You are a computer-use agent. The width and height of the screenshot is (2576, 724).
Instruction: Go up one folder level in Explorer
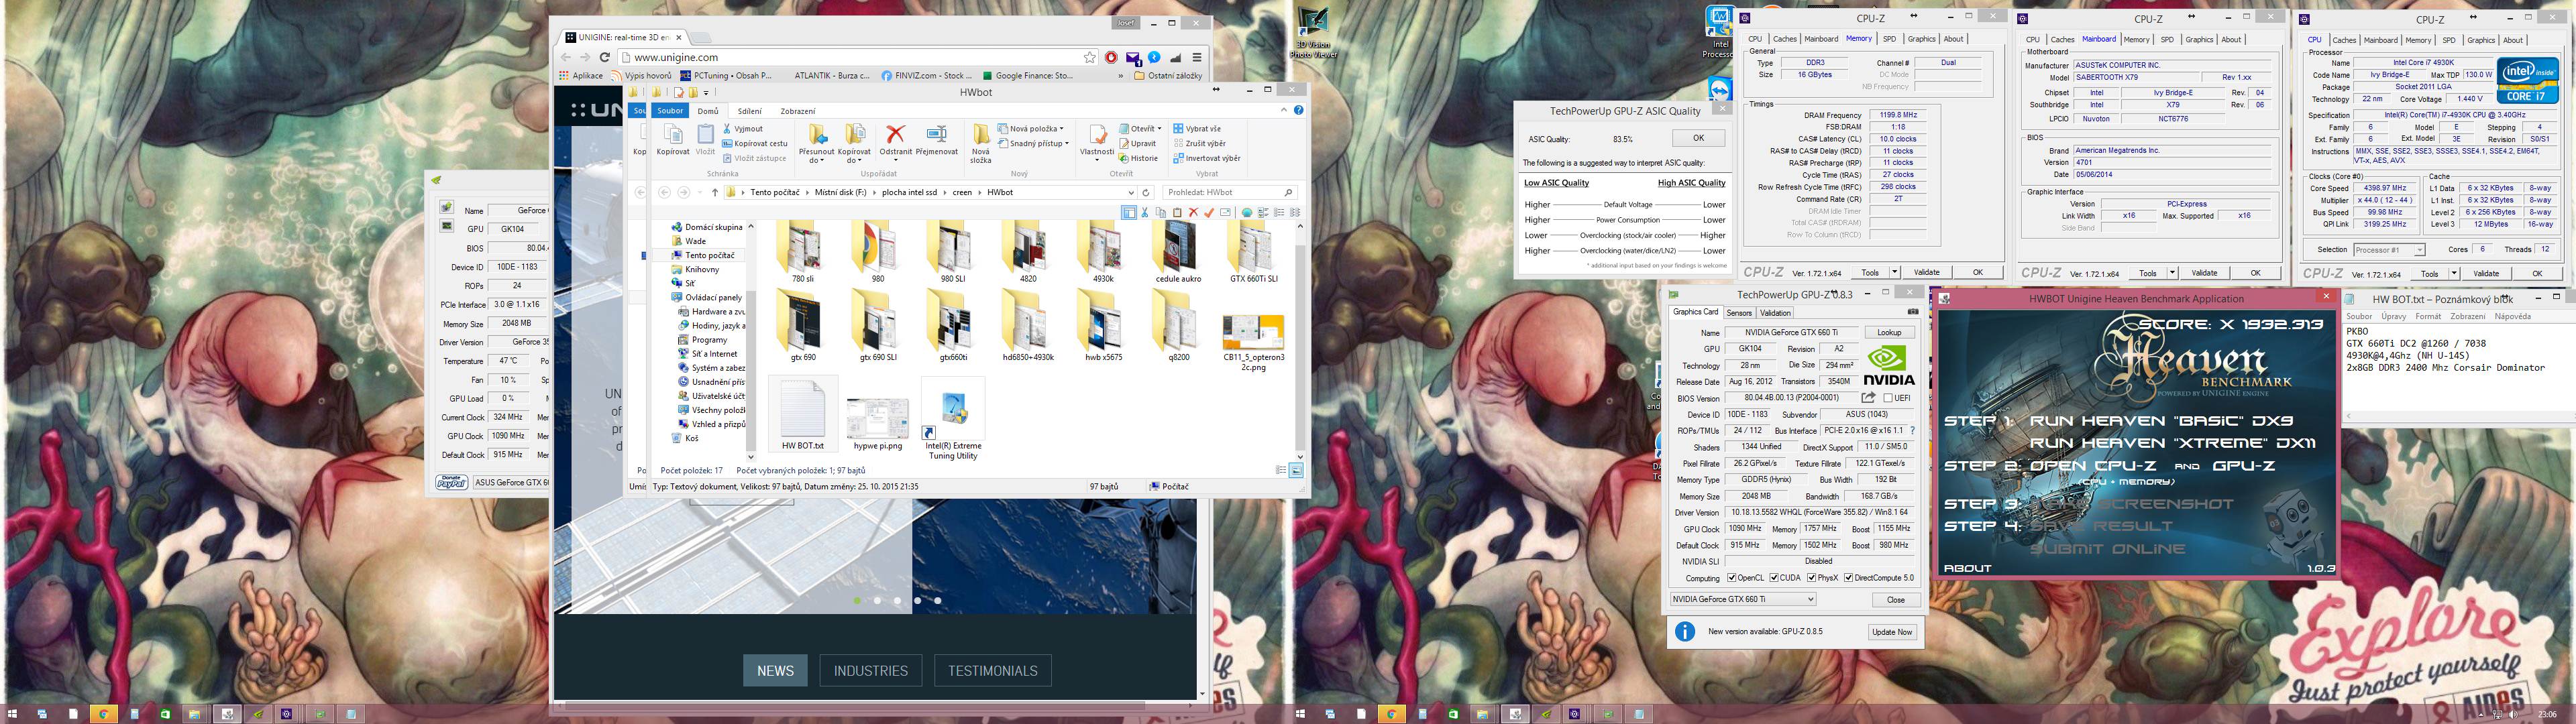(x=714, y=192)
